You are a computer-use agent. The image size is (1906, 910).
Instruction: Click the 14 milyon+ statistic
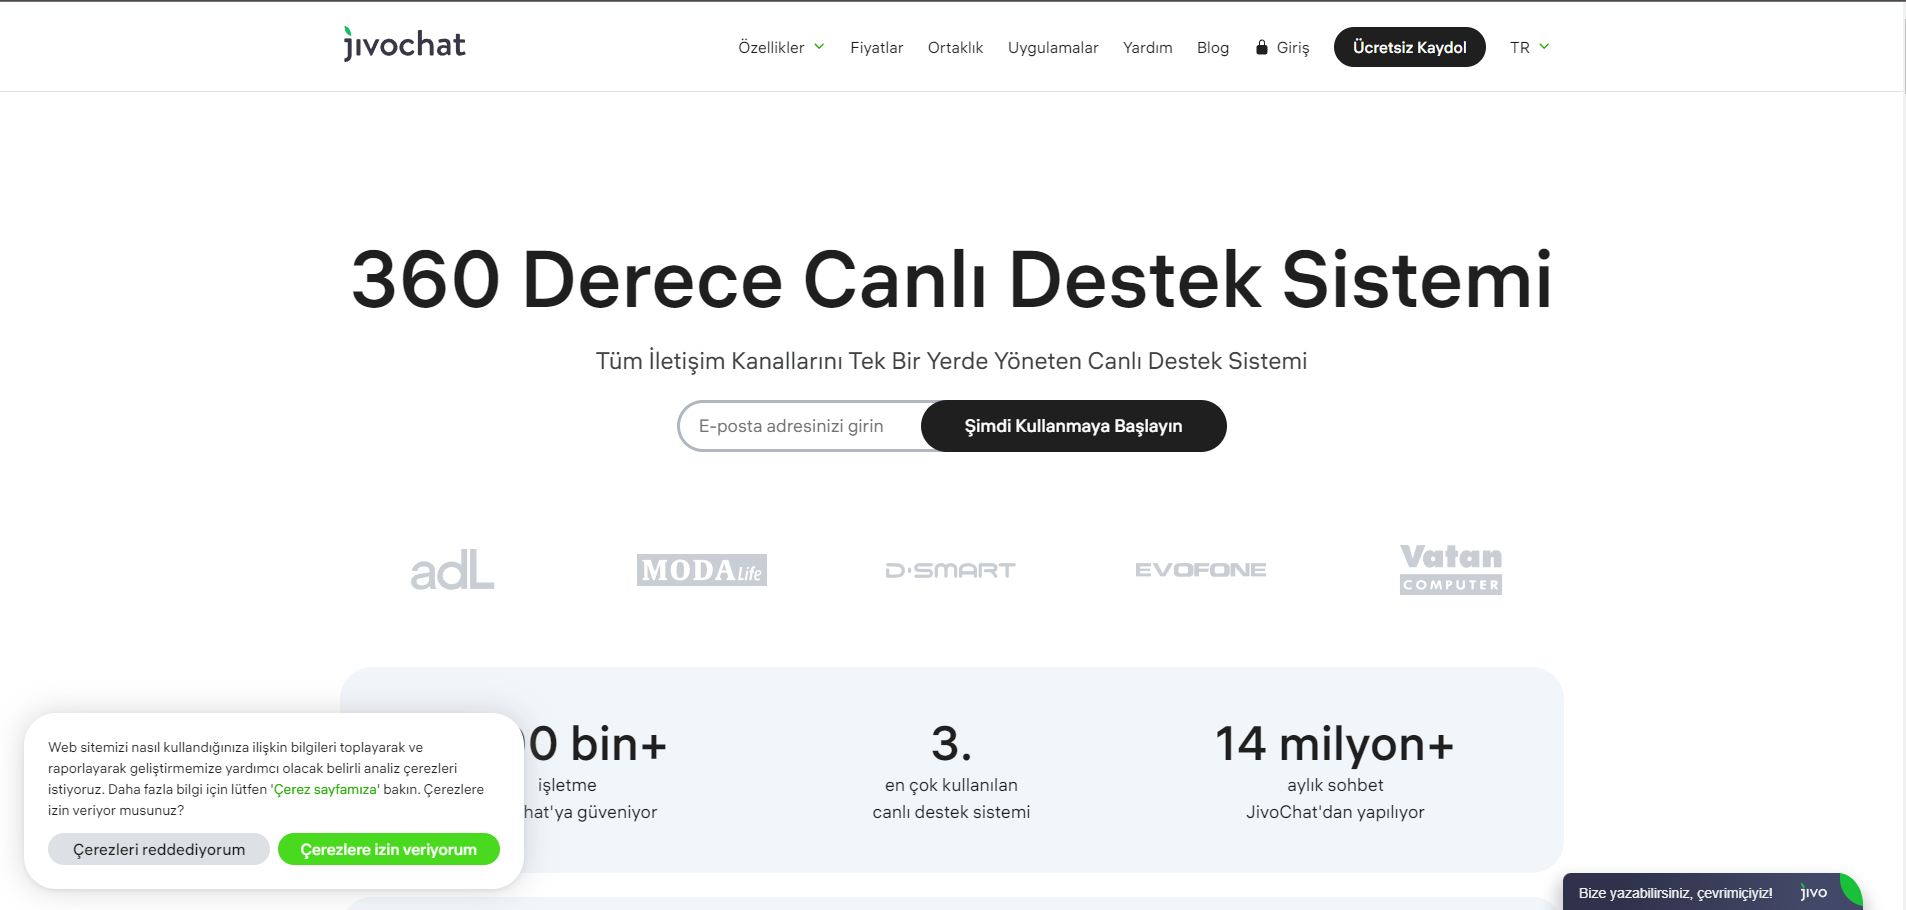1335,744
